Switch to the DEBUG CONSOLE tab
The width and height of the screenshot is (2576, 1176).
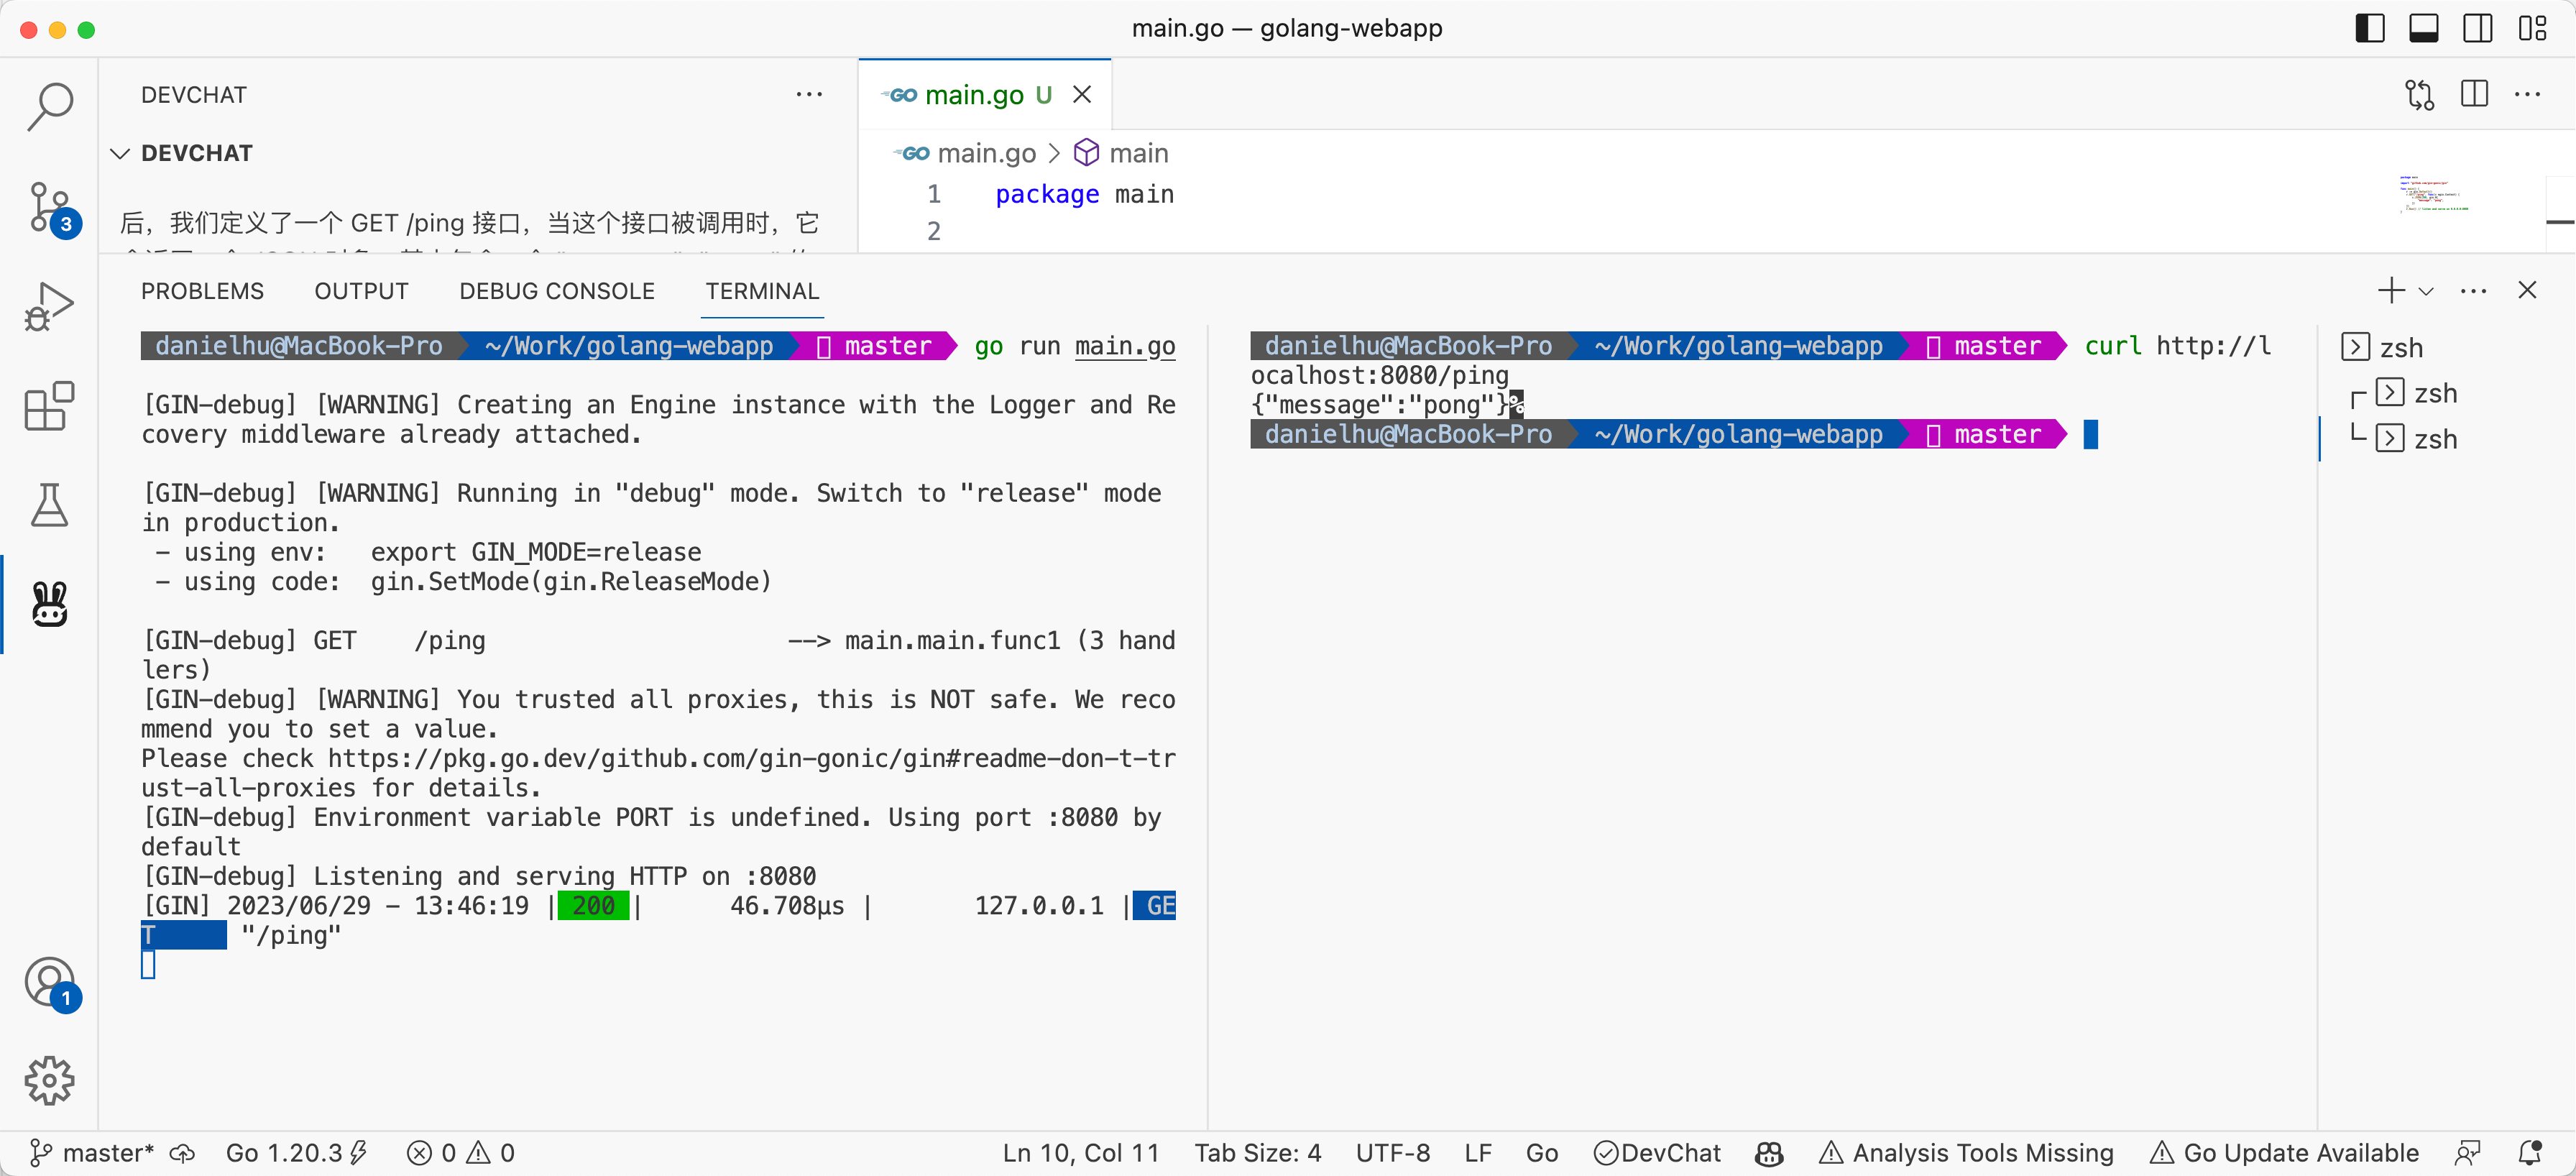(556, 291)
